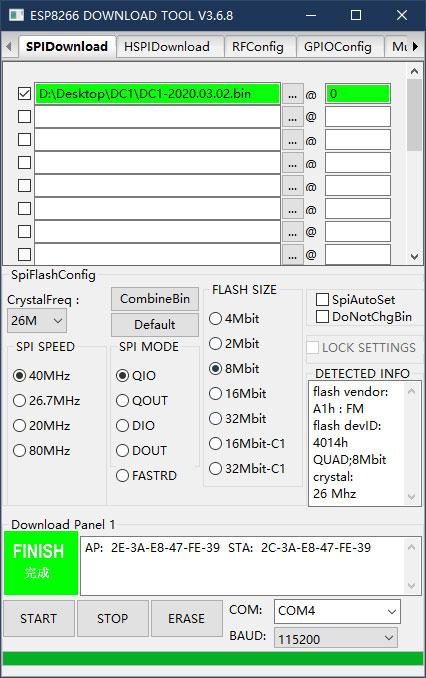The image size is (426, 678).
Task: Click the file list scrollbar thumb
Action: tap(414, 115)
